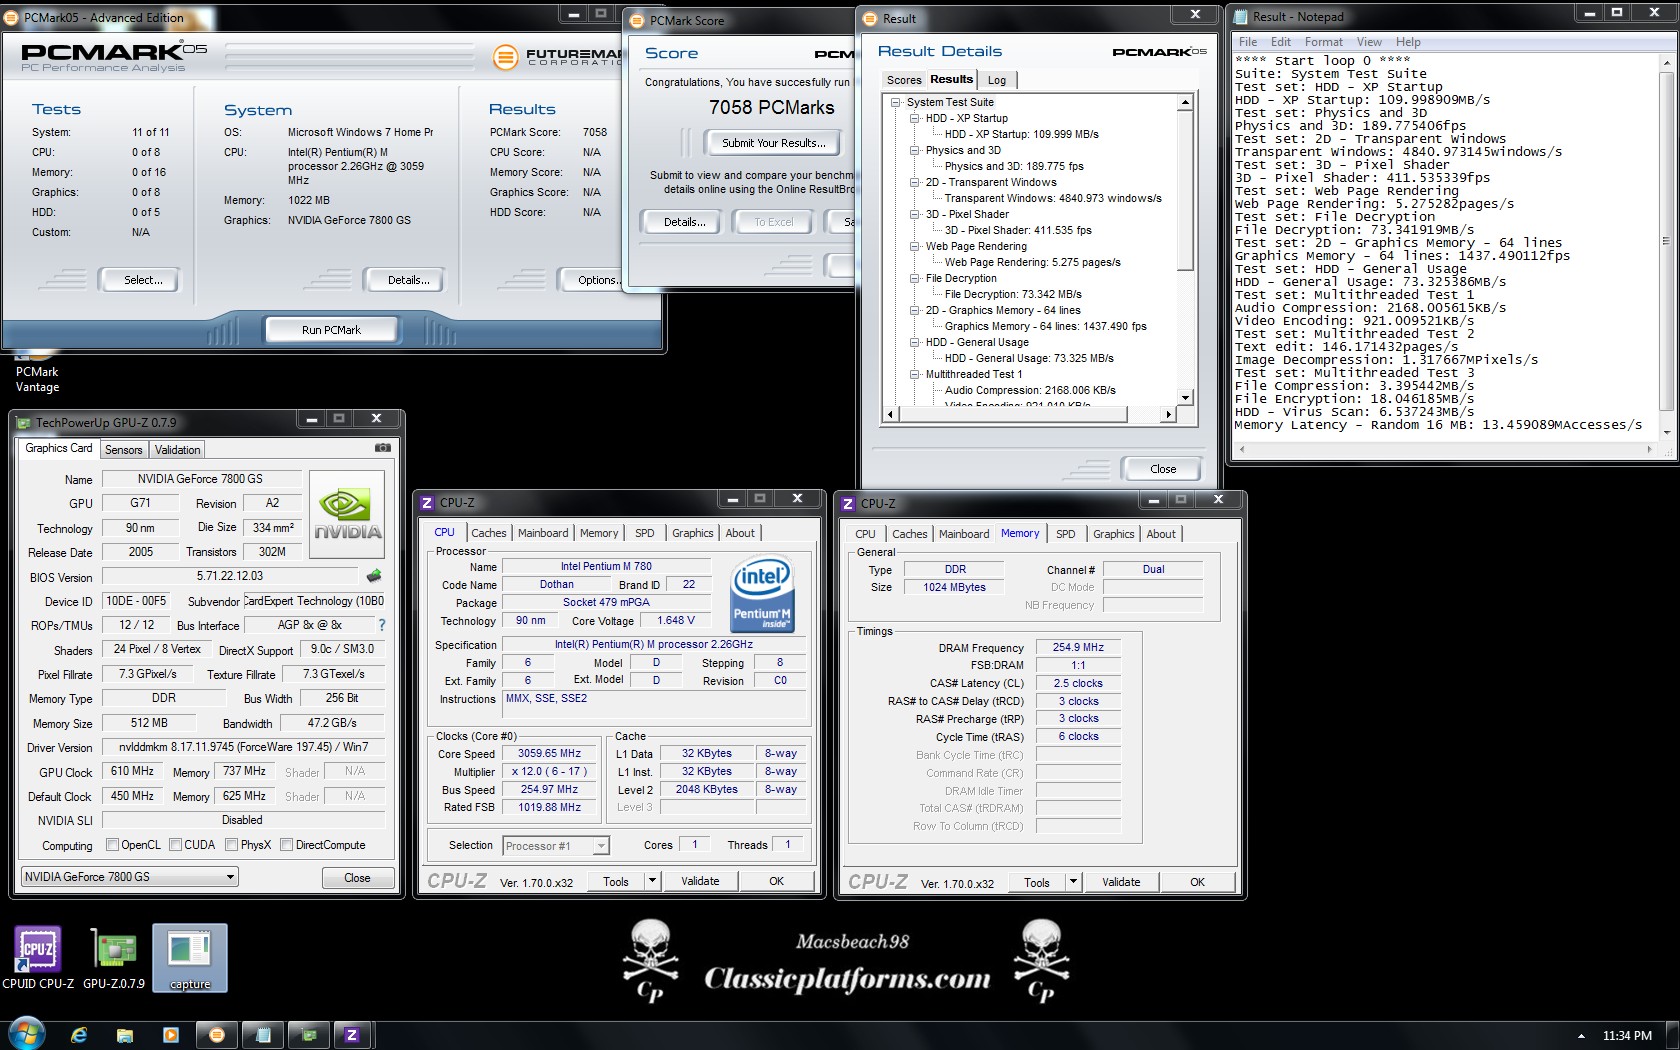Click the Futuremark logo in PCMark05
1680x1050 pixels.
[x=558, y=57]
